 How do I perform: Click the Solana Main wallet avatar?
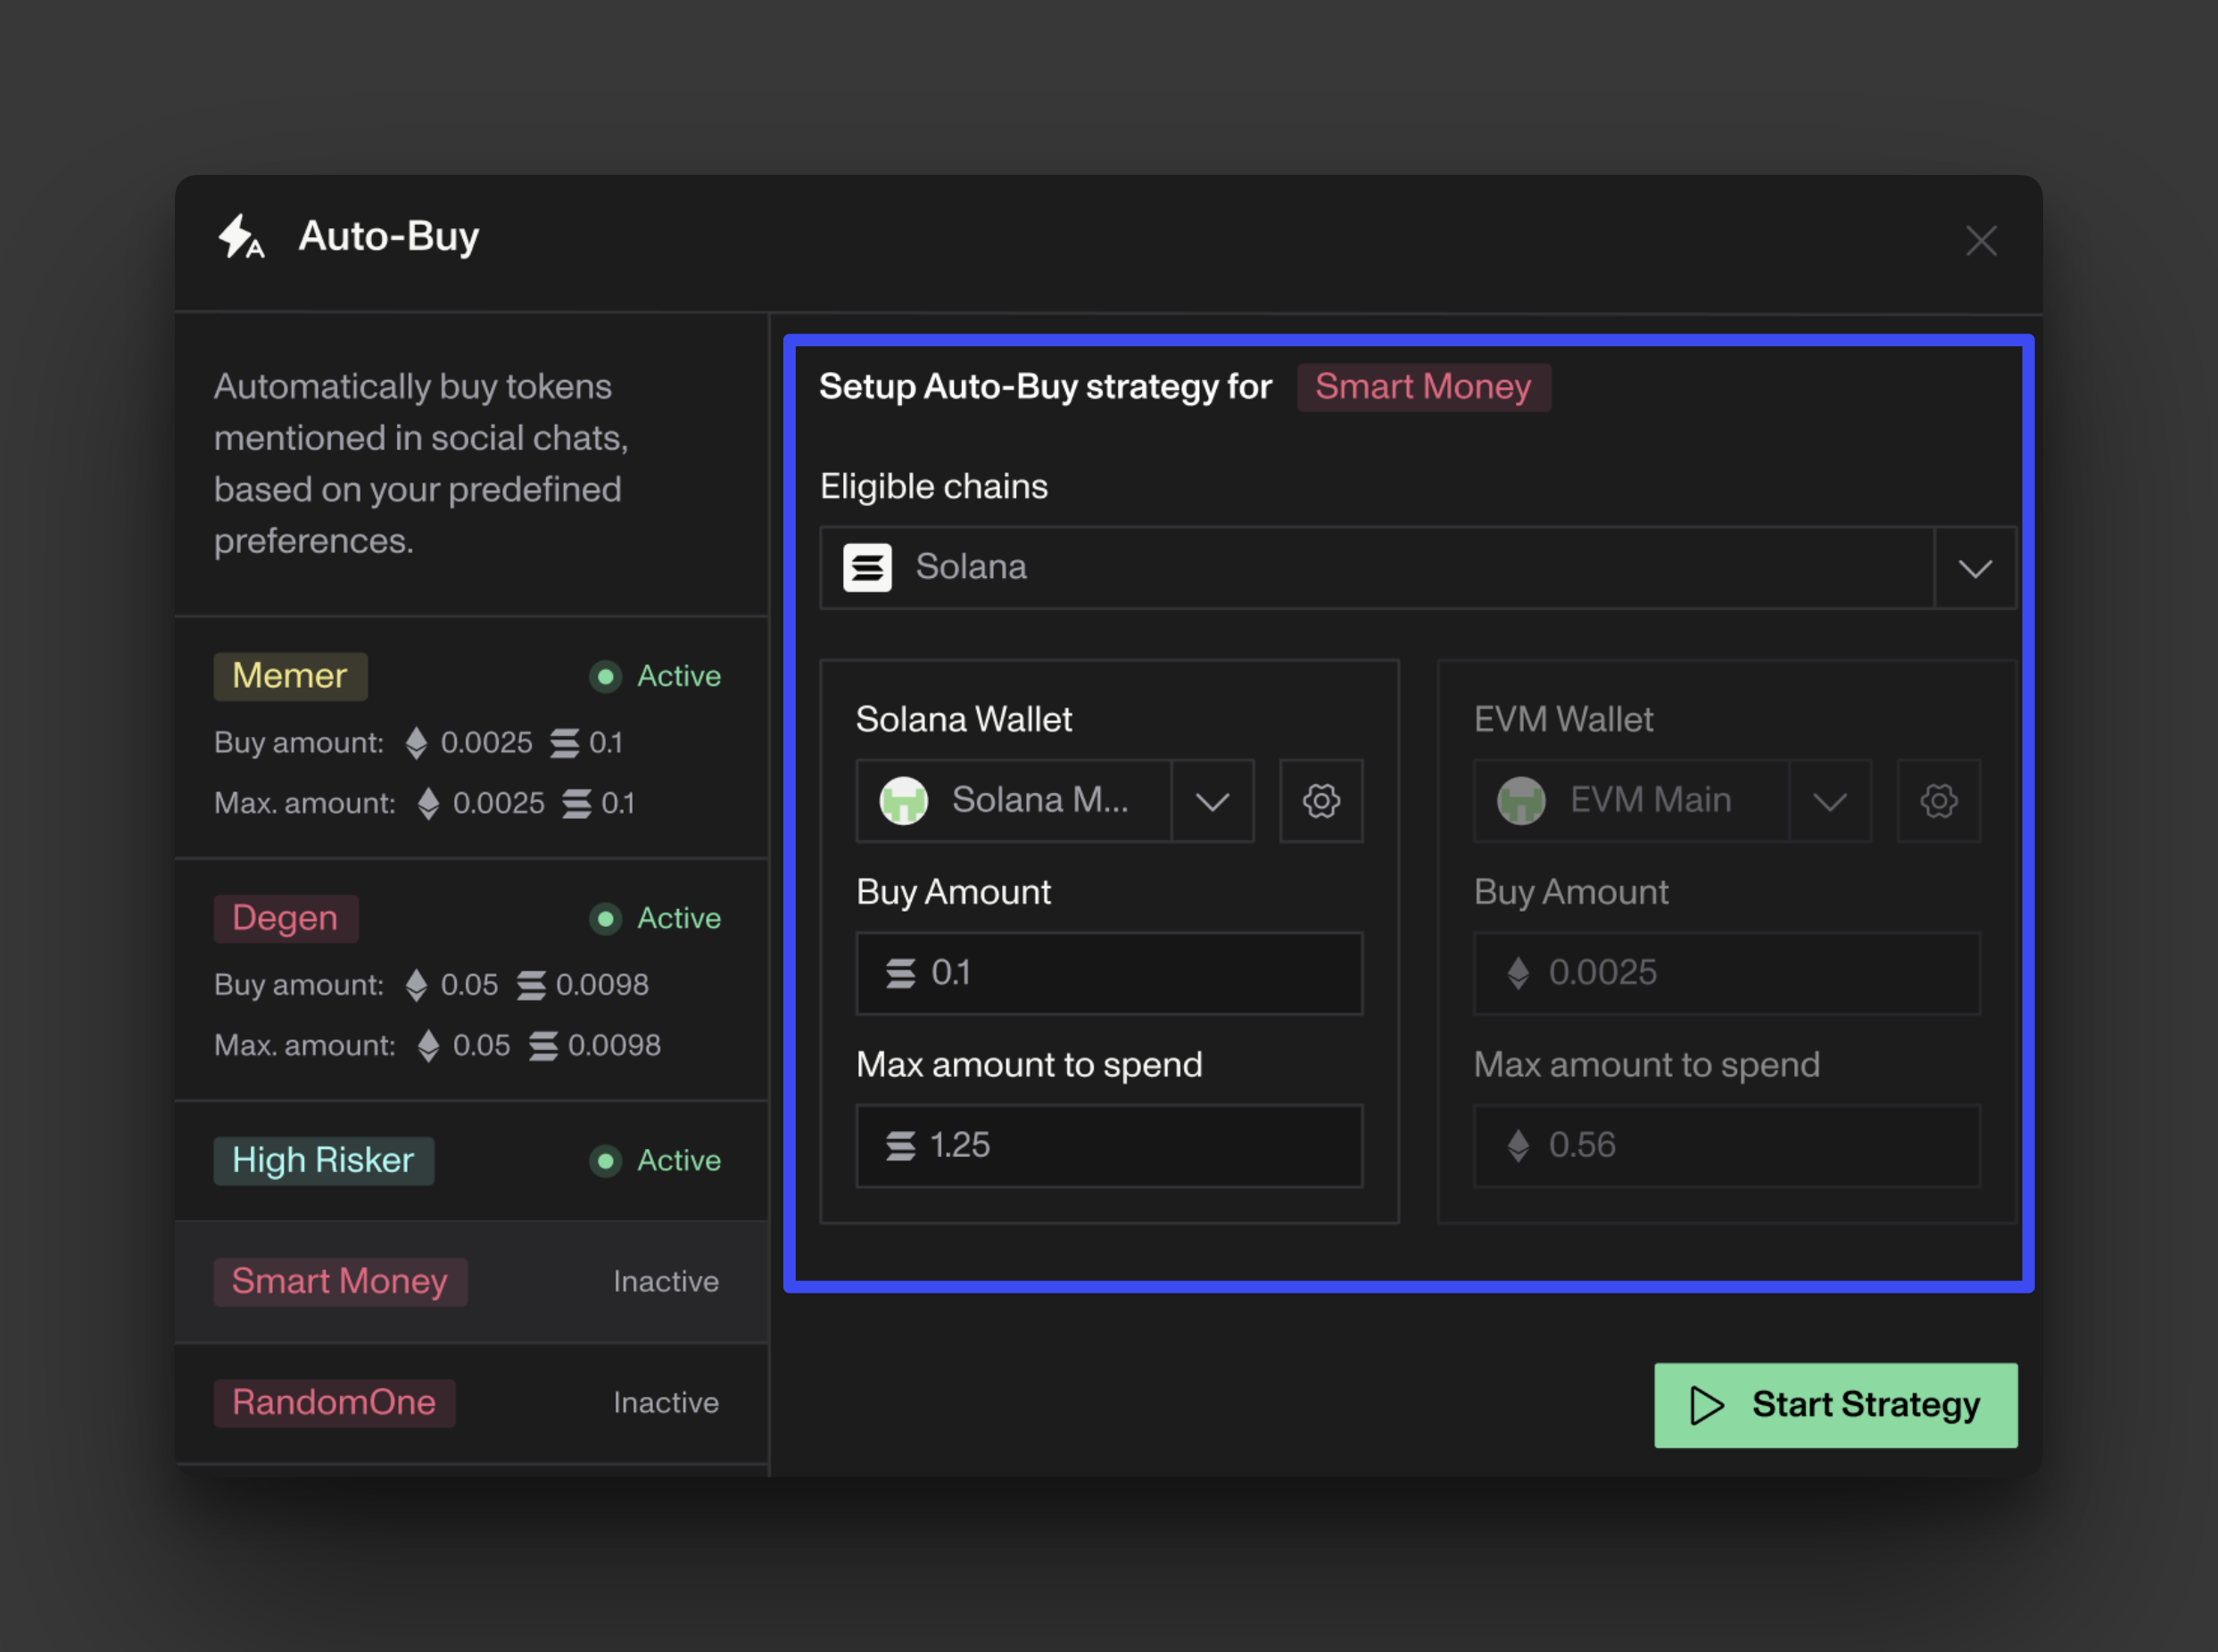(x=903, y=801)
